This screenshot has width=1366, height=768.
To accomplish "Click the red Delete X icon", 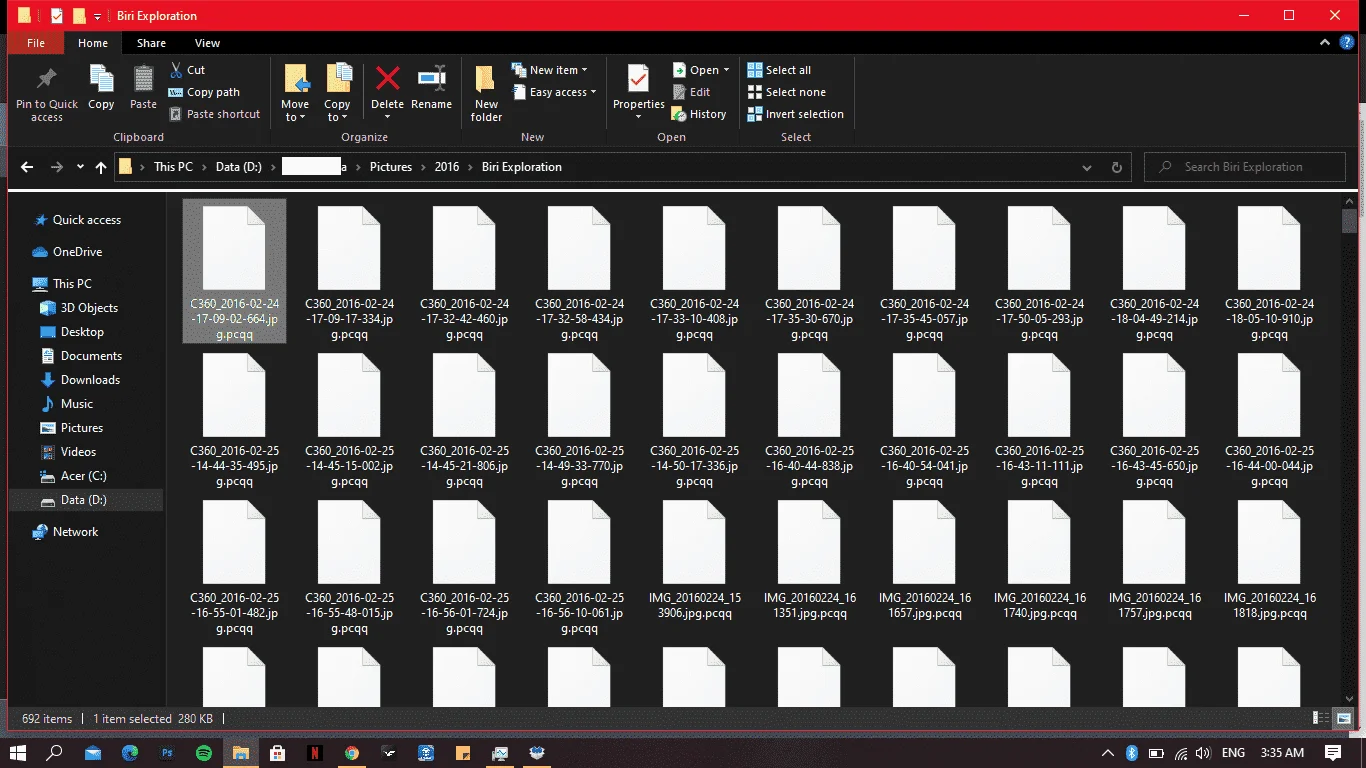I will pyautogui.click(x=387, y=79).
